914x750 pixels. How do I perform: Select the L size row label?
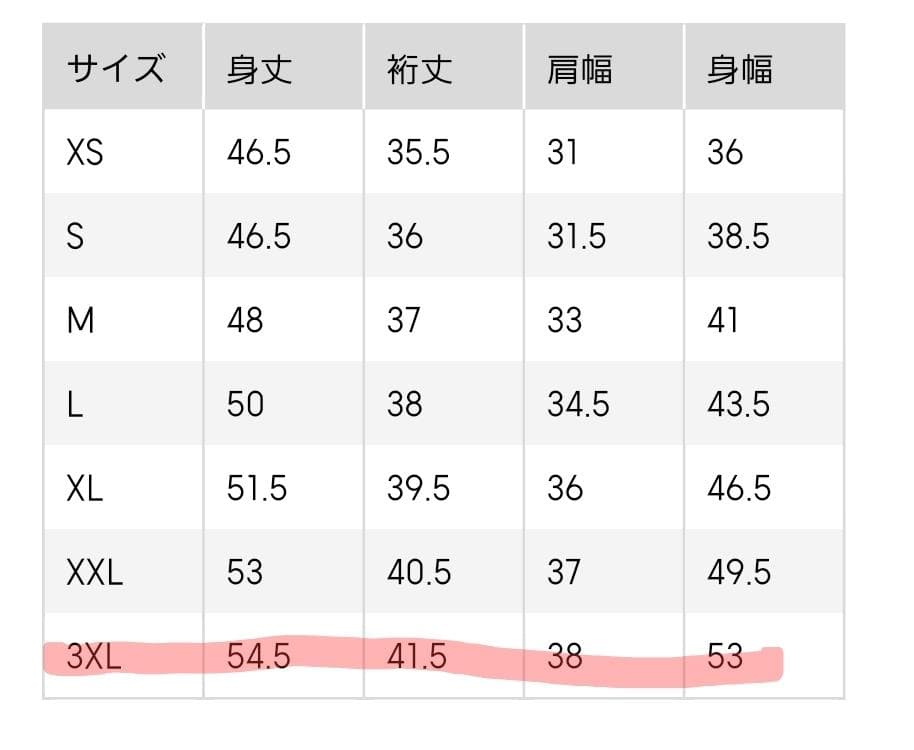[x=74, y=404]
